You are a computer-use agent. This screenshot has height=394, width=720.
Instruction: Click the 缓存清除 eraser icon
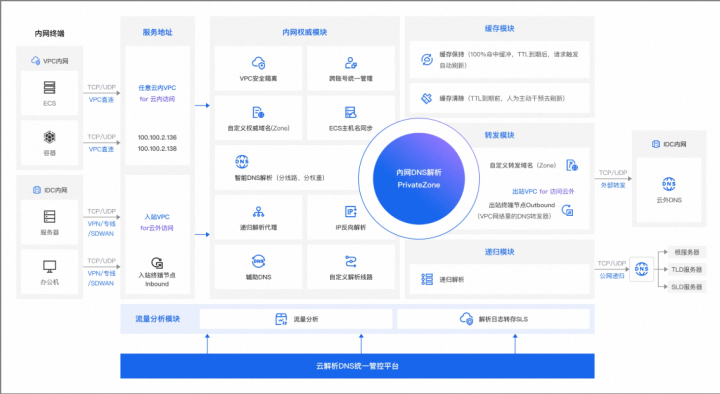coord(427,98)
